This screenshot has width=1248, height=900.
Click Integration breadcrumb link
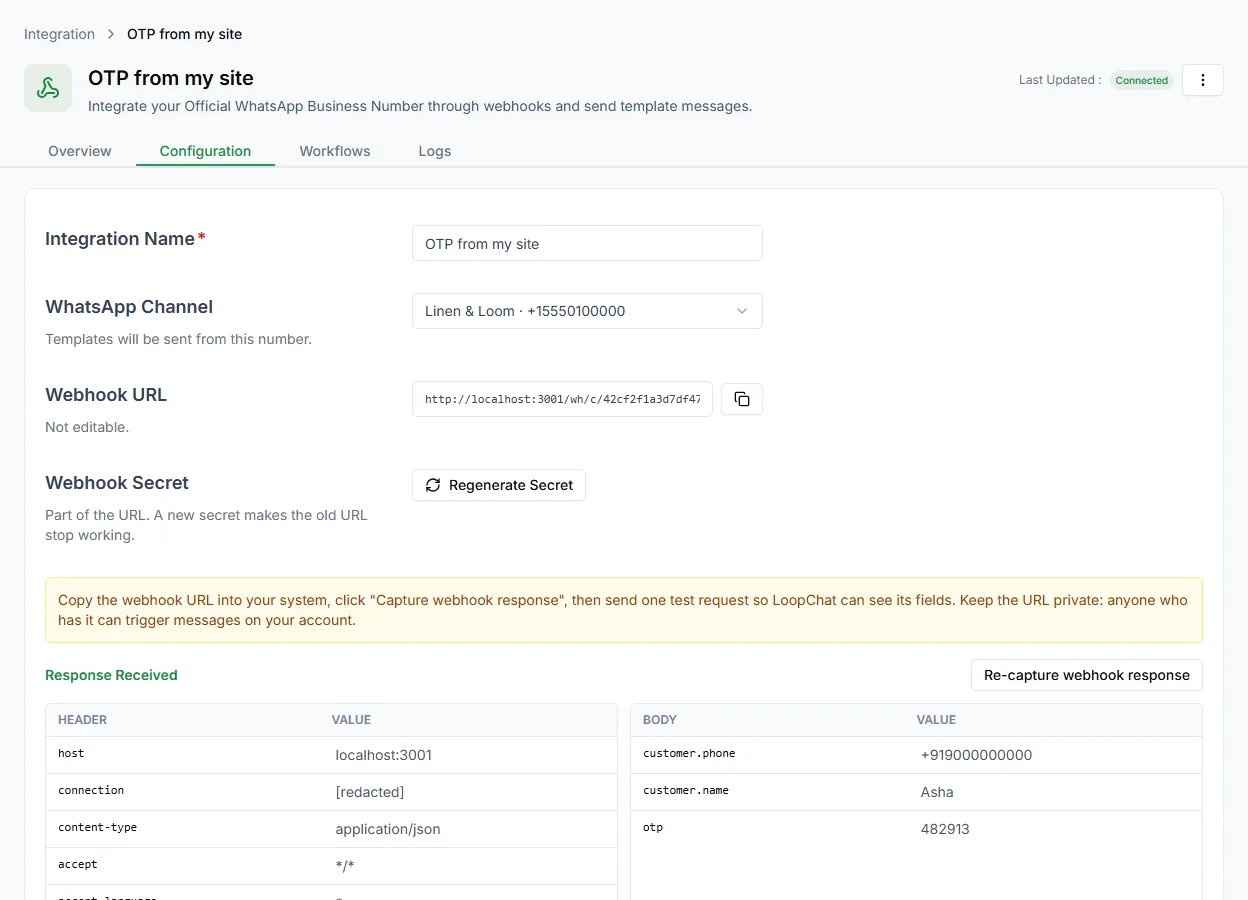pos(59,34)
